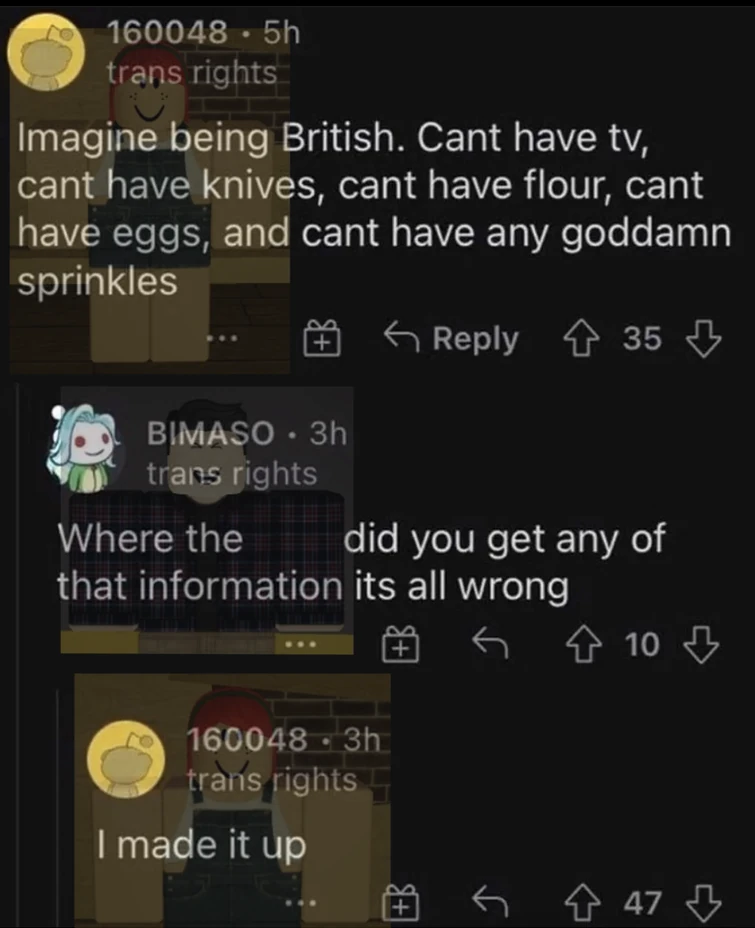Award the 'I made it up' comment

click(x=401, y=903)
